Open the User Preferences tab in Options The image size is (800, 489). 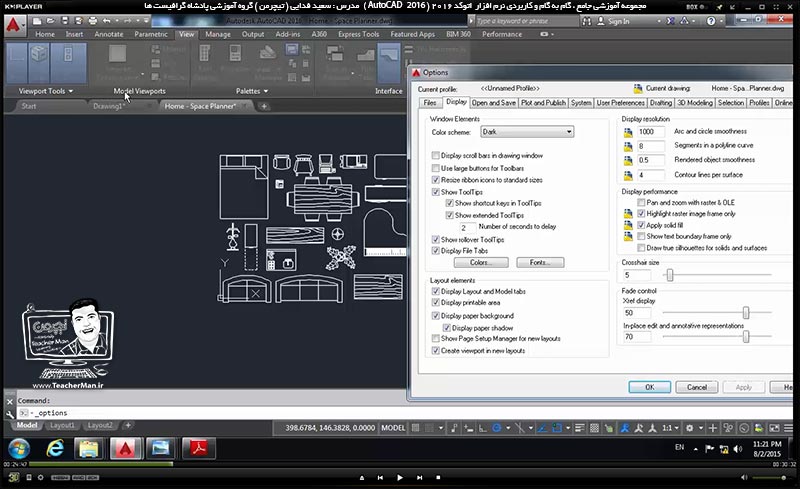tap(620, 103)
